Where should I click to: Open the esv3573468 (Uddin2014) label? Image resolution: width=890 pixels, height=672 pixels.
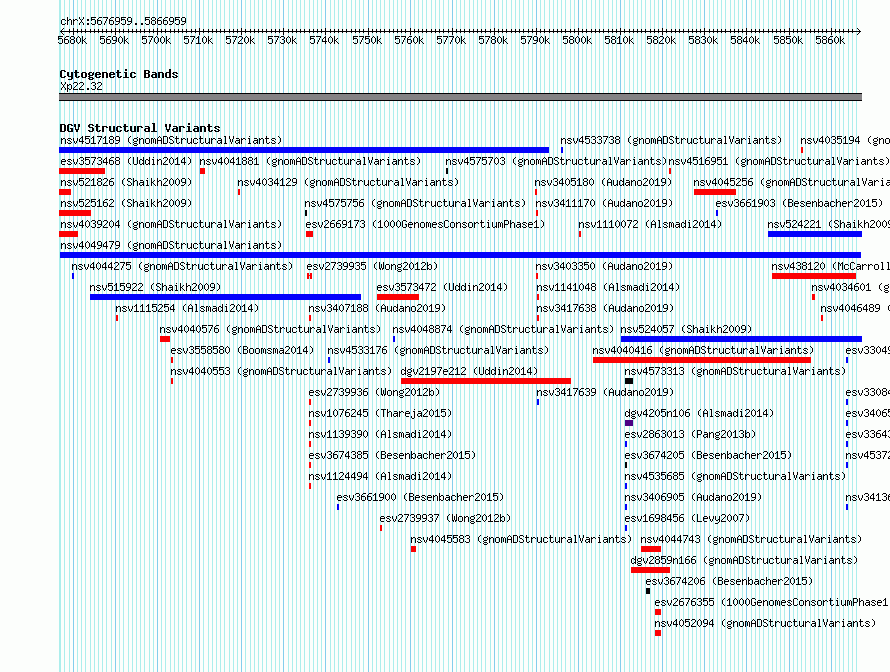click(x=126, y=161)
